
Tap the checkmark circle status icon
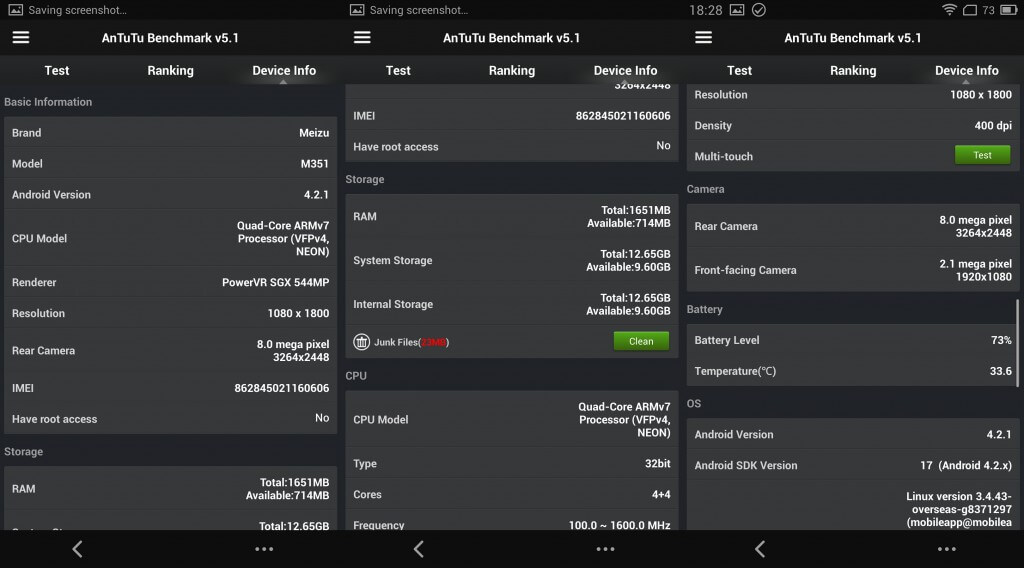[x=758, y=10]
